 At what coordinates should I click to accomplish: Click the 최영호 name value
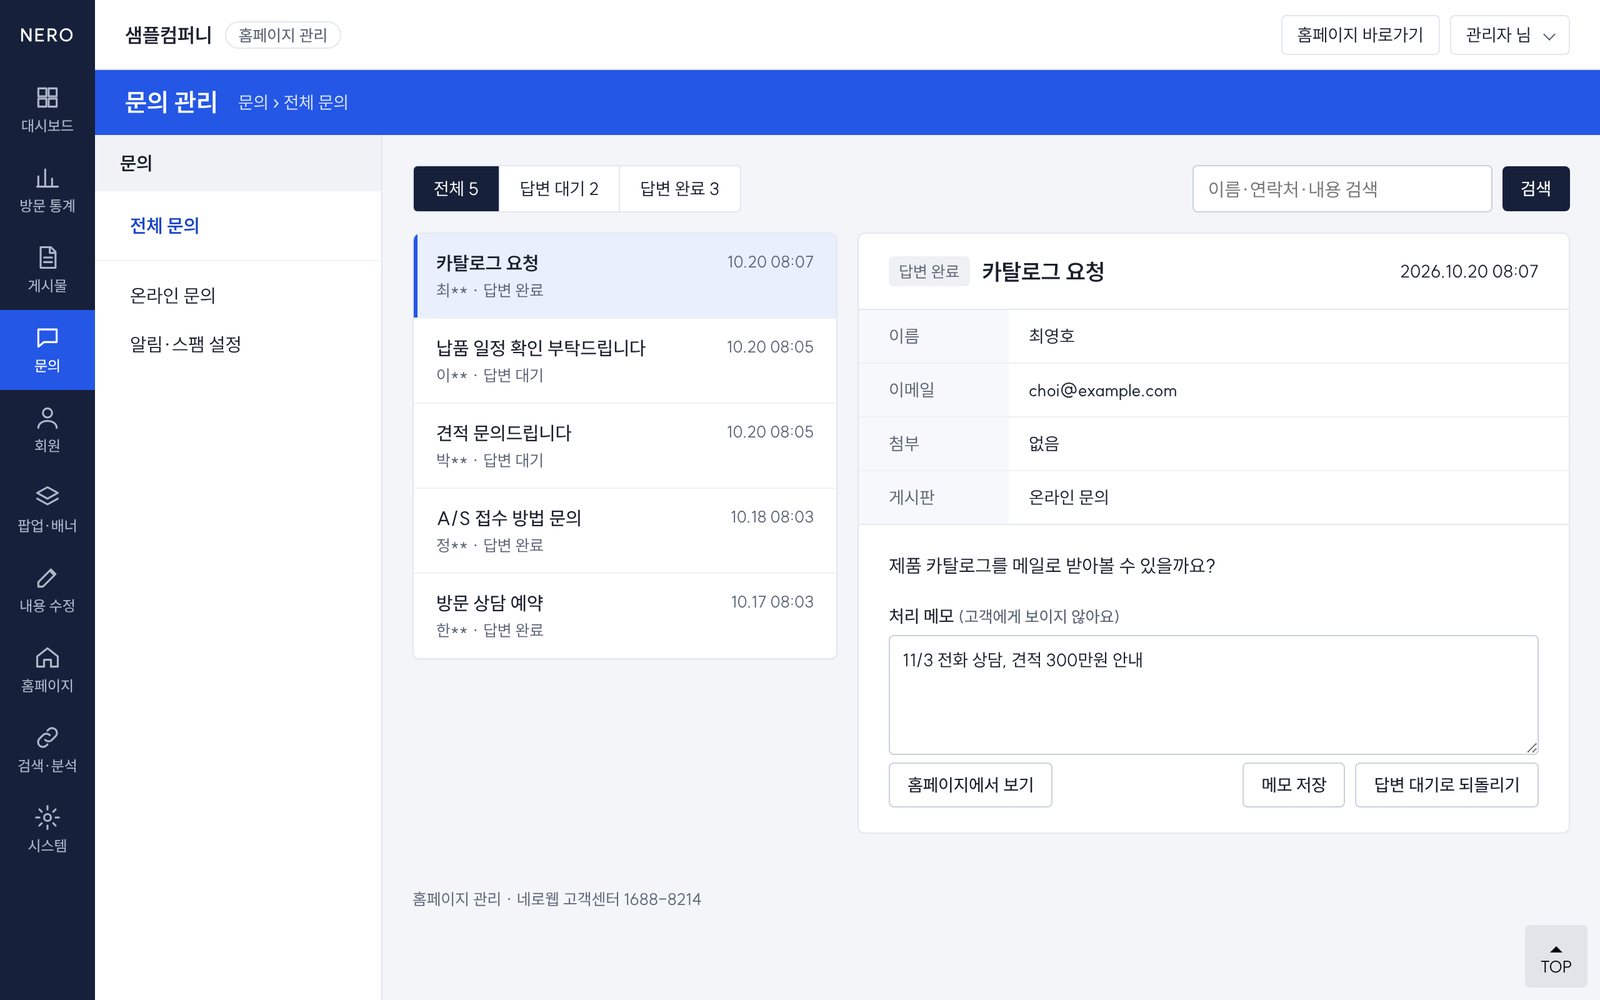point(1052,336)
